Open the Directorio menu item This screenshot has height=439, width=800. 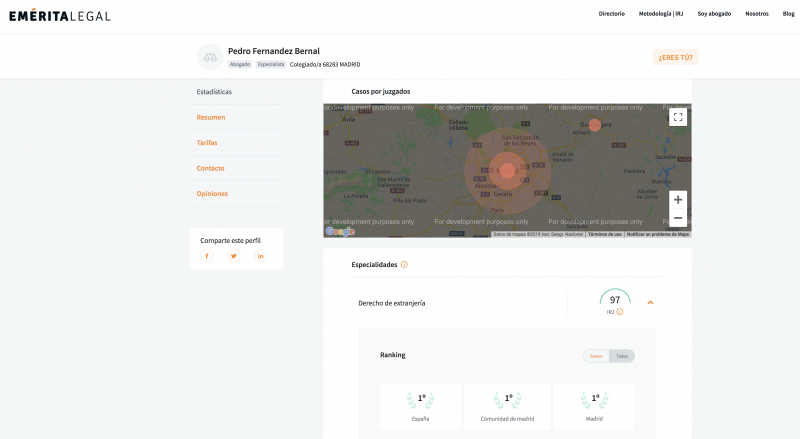coord(612,14)
